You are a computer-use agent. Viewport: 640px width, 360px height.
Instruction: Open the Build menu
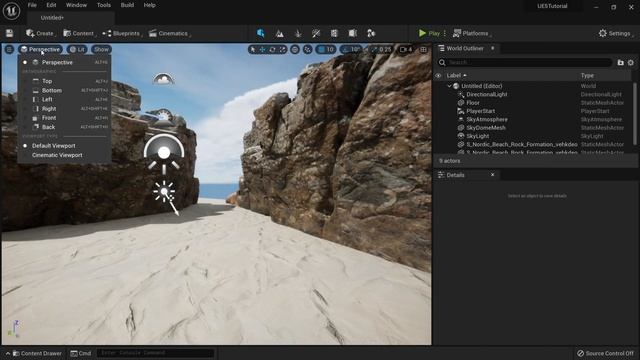tap(127, 5)
